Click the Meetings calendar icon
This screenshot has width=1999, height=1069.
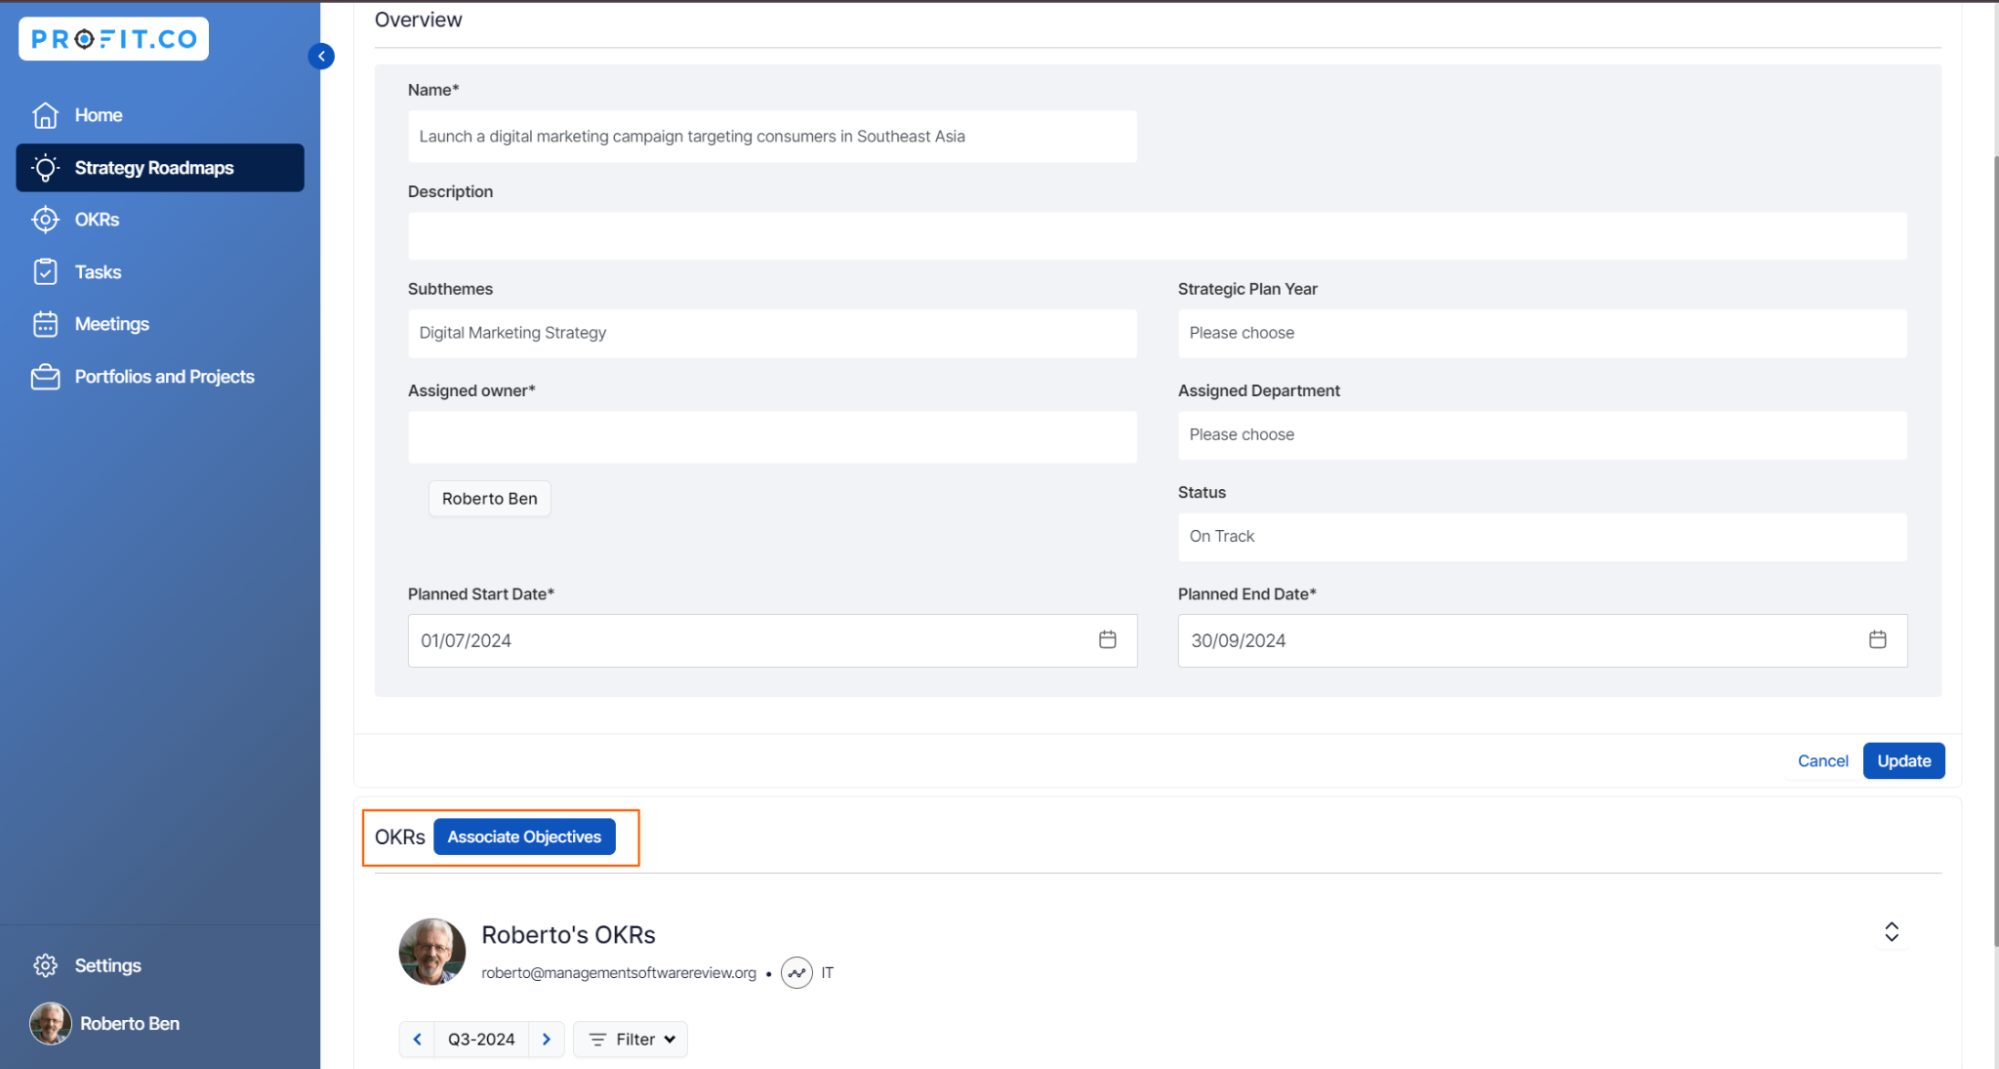[x=46, y=324]
